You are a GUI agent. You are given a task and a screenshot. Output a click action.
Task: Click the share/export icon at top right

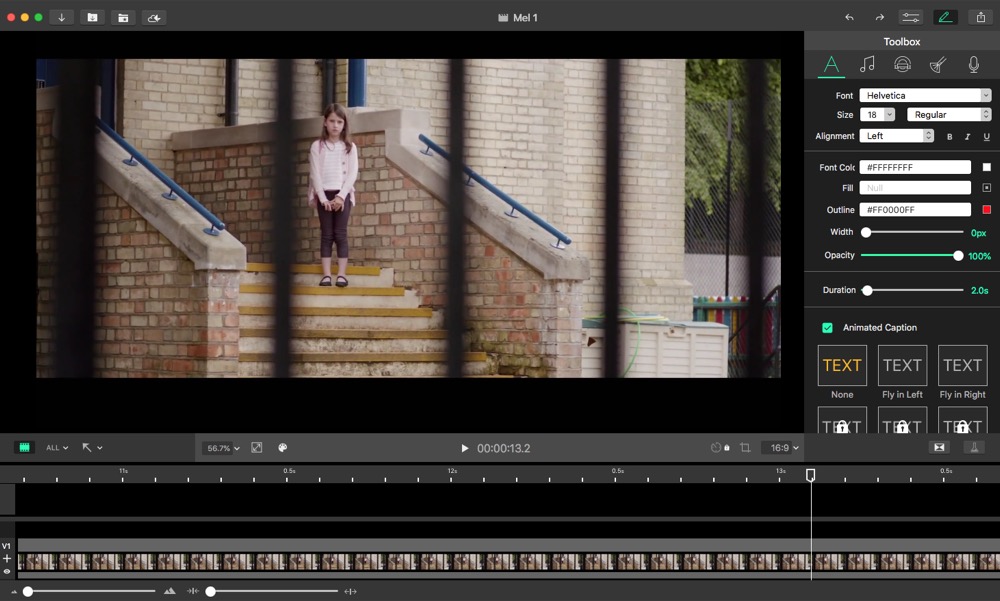pos(982,17)
